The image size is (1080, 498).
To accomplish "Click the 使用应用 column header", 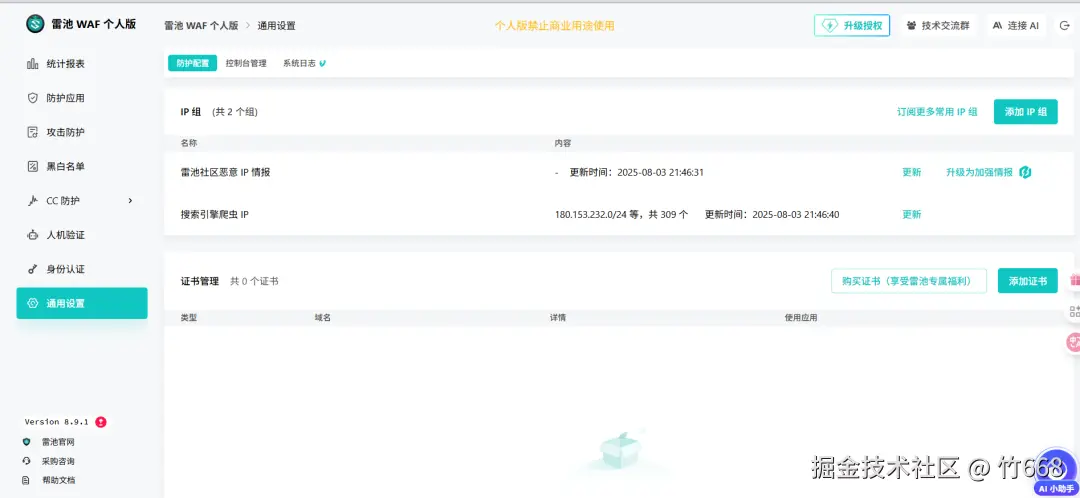I will 801,318.
